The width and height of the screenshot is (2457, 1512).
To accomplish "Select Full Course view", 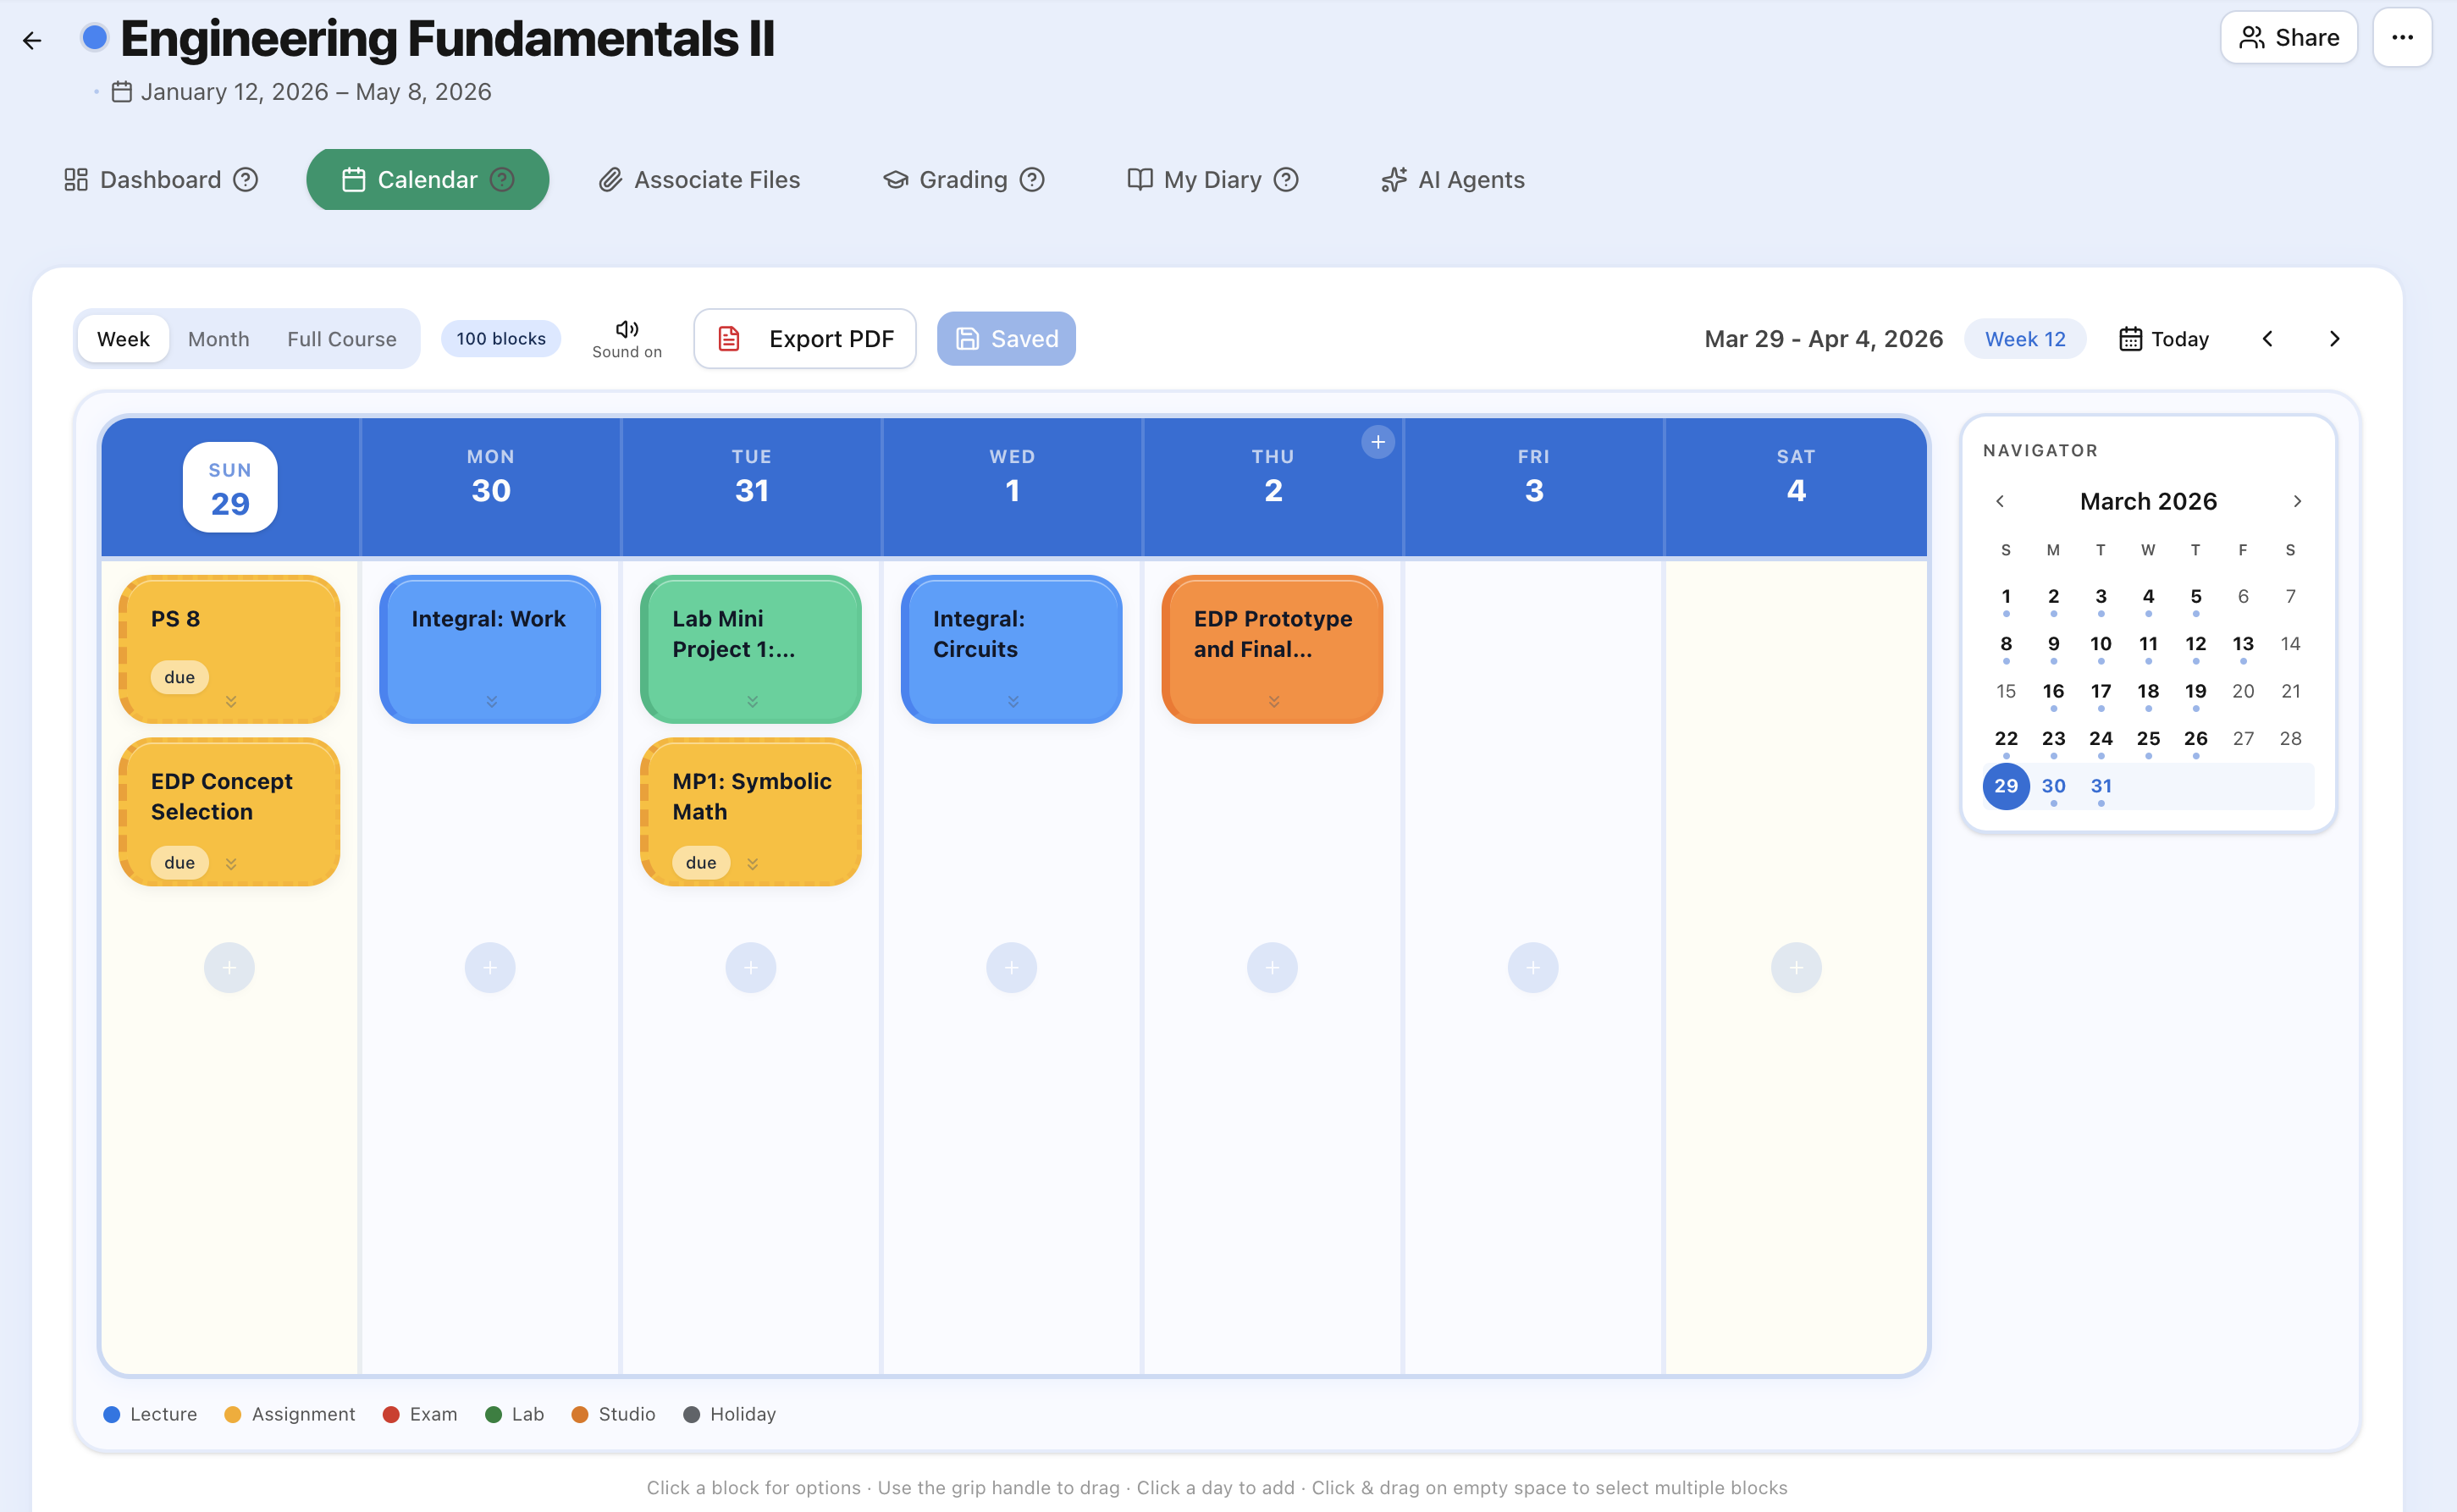I will pyautogui.click(x=341, y=338).
